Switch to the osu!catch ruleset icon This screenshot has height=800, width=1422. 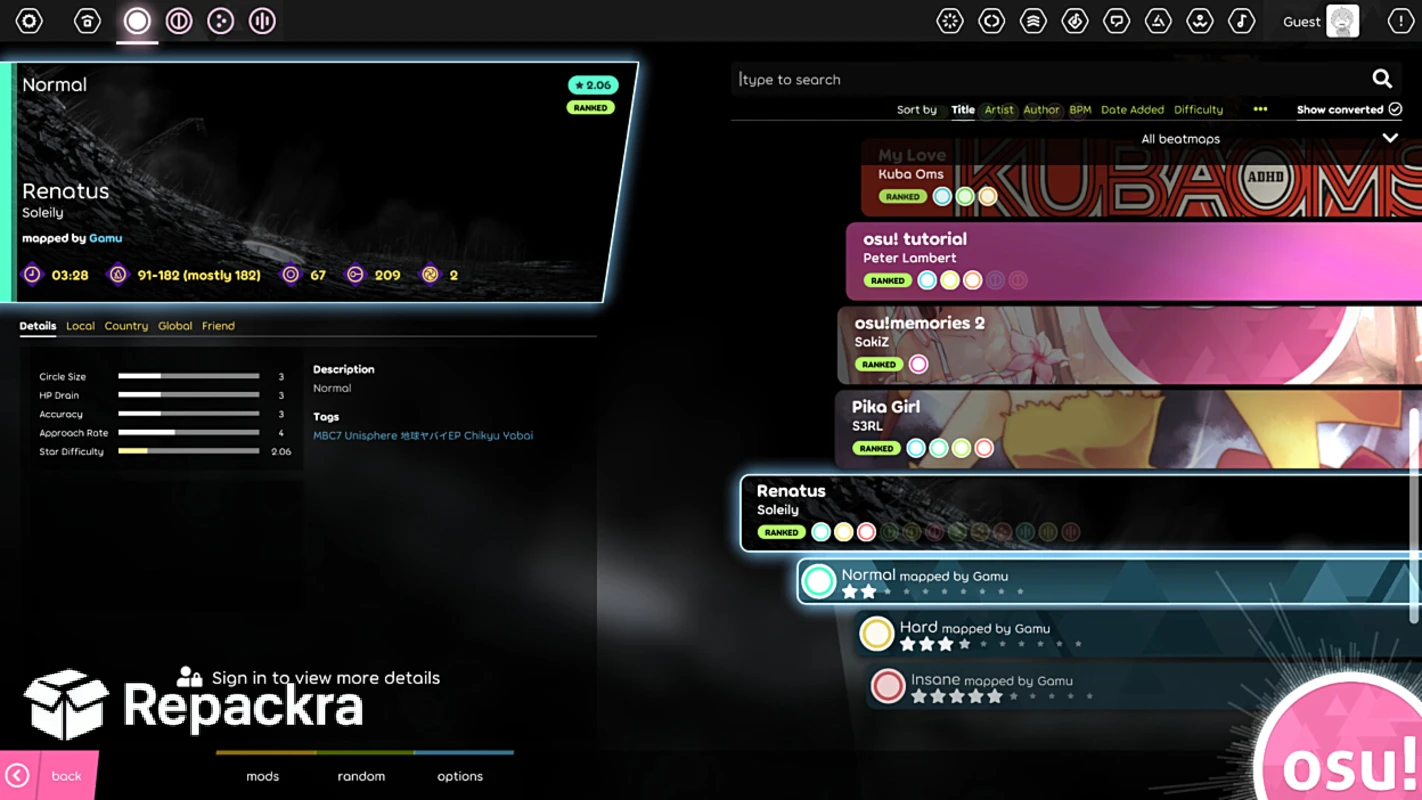click(221, 21)
